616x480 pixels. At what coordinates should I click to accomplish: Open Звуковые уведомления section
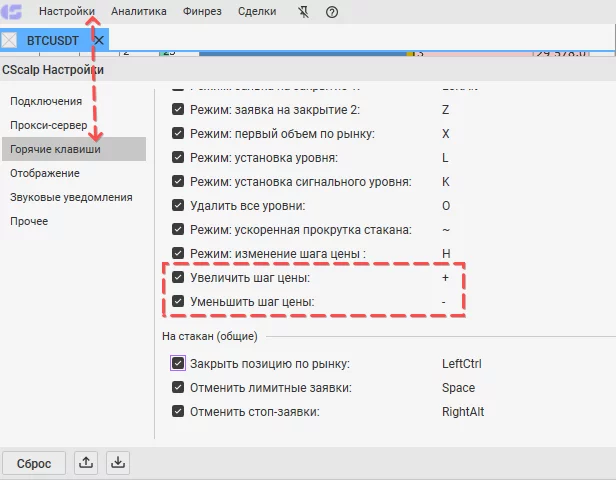[x=71, y=197]
